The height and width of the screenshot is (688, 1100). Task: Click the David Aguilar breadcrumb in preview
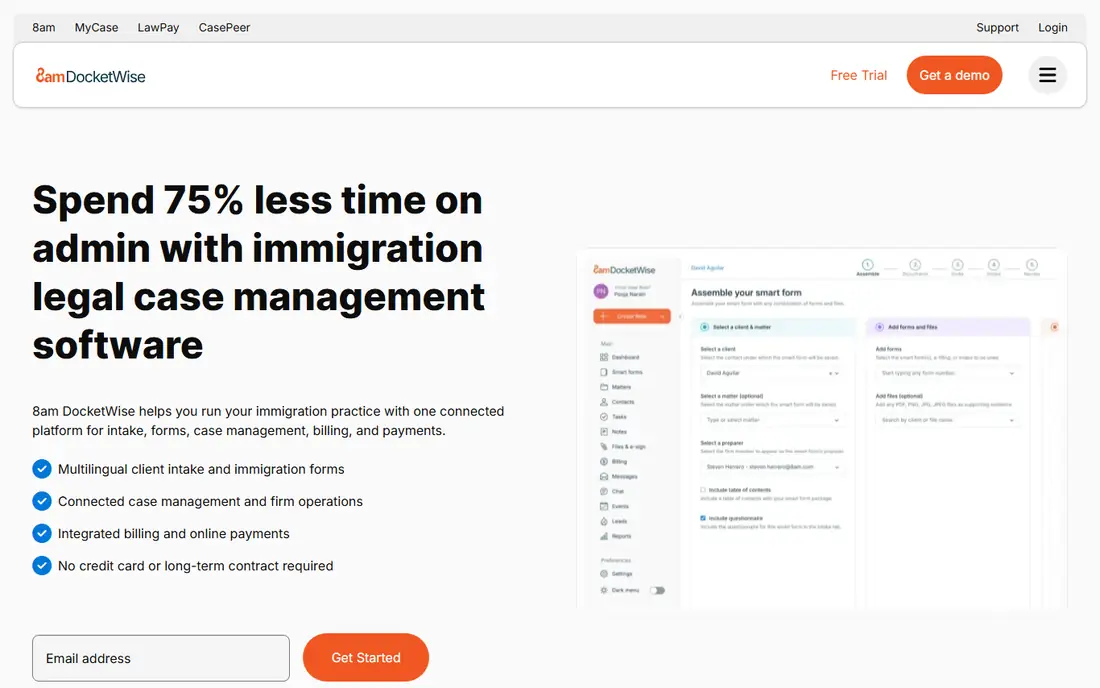[x=707, y=268]
